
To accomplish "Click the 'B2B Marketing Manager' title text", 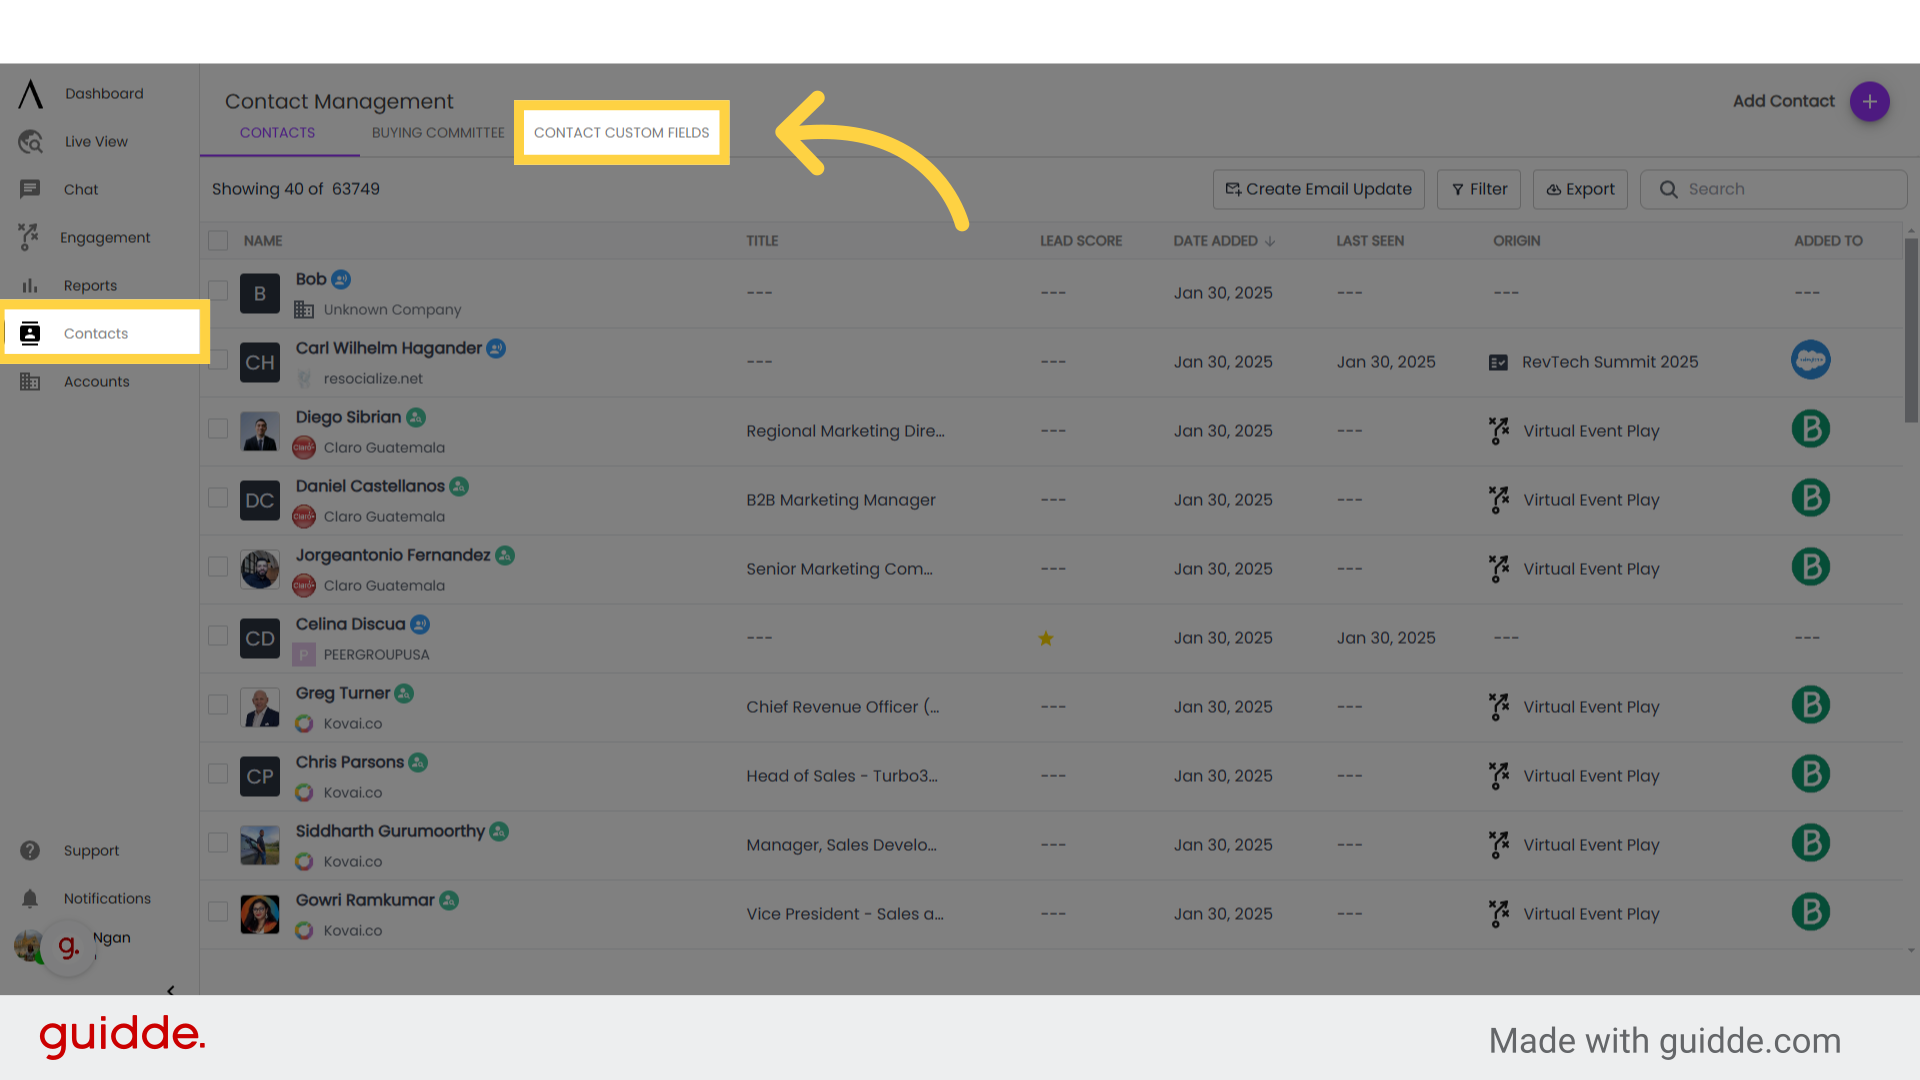I will 841,500.
